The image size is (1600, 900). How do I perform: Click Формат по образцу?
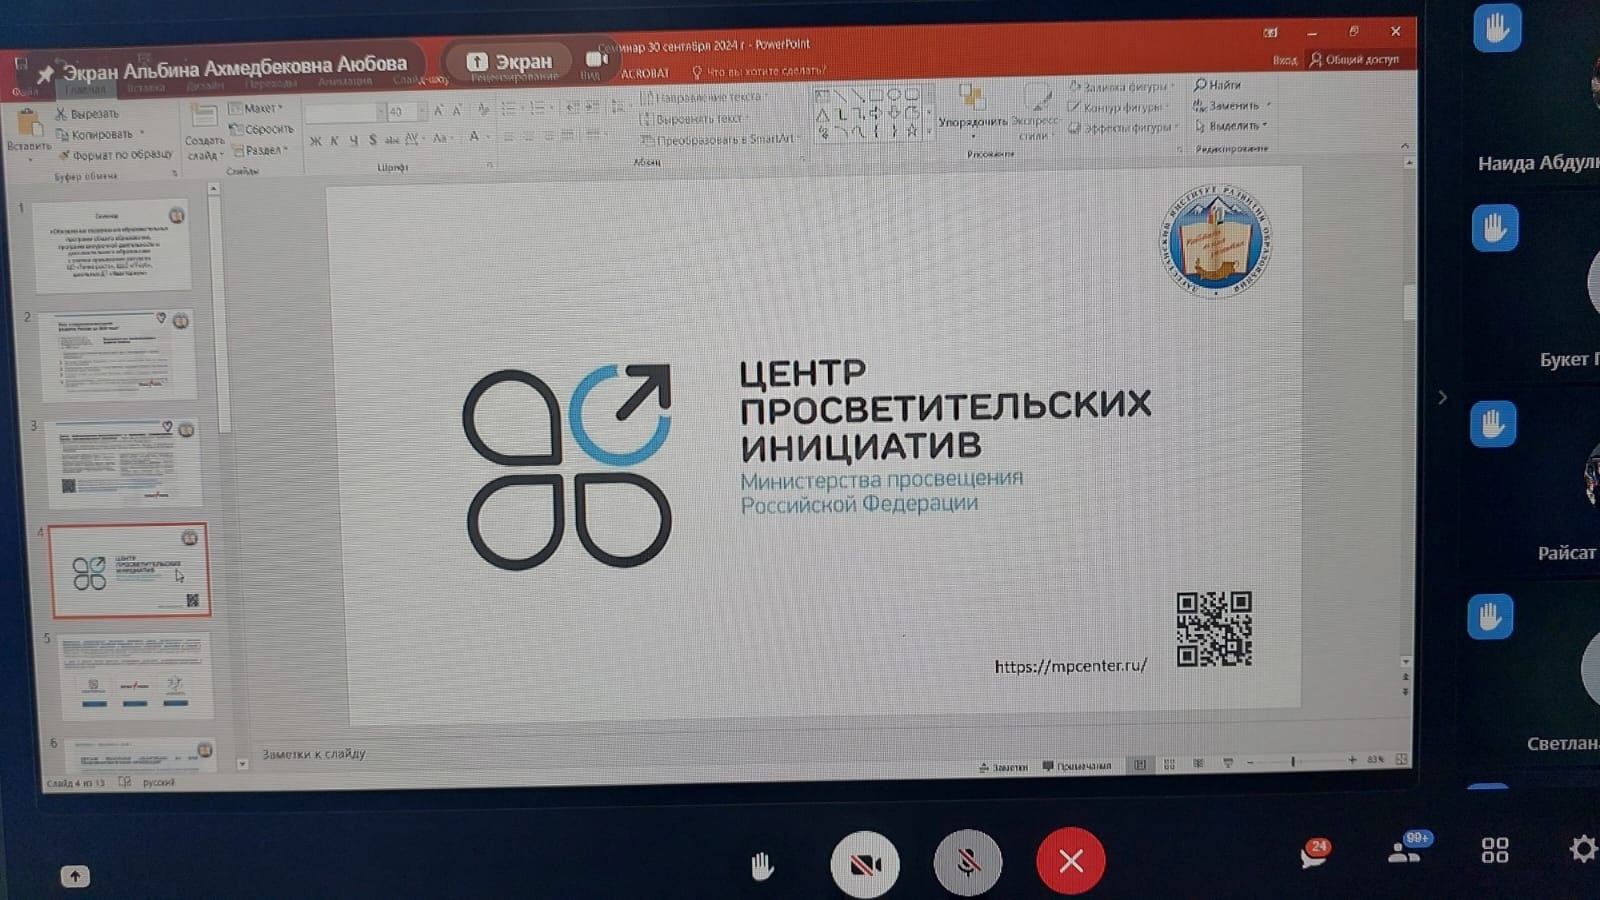click(x=116, y=155)
